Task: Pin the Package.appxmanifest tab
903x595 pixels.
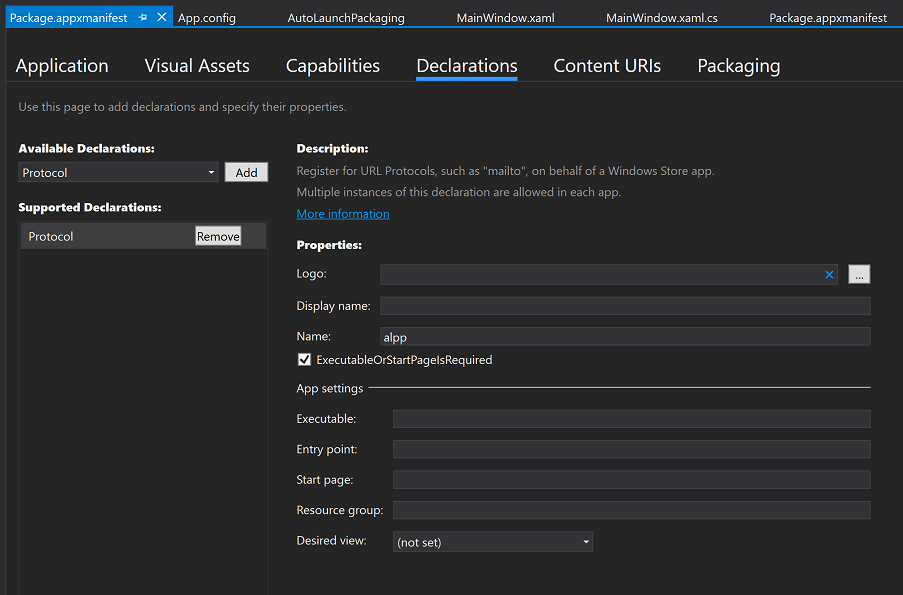Action: [x=143, y=18]
